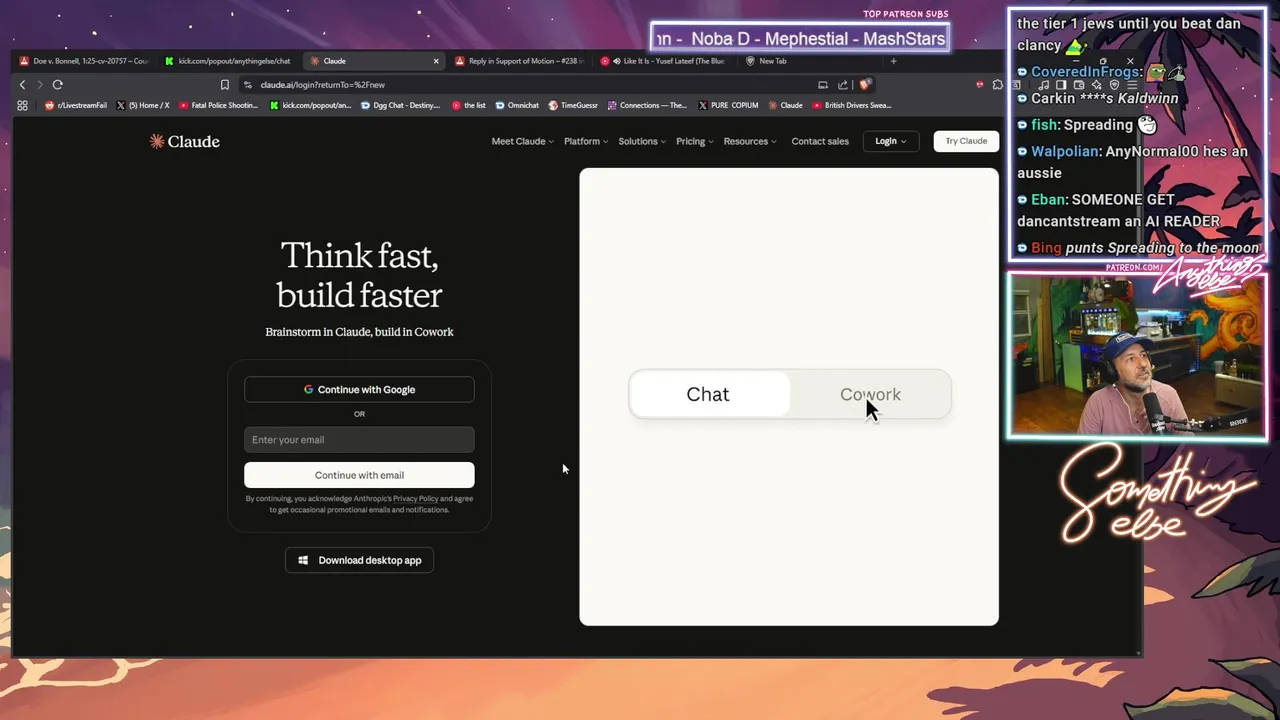
Task: Click the Windows icon on Download desktop app
Action: pyautogui.click(x=303, y=560)
